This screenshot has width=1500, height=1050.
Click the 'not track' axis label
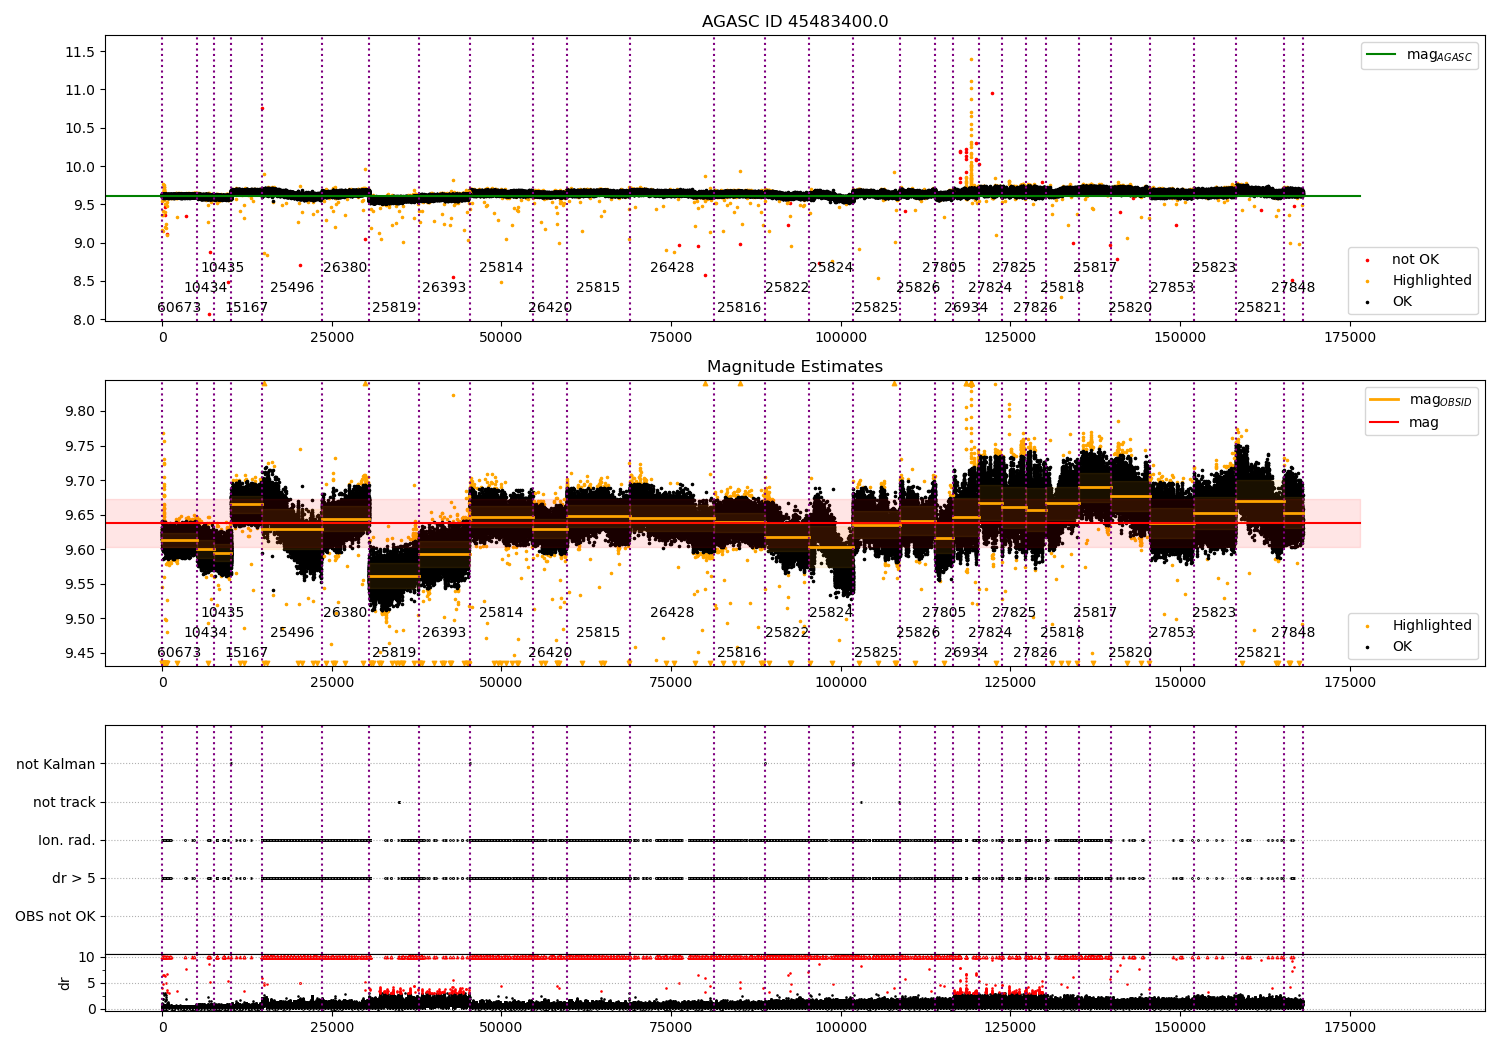(x=64, y=803)
